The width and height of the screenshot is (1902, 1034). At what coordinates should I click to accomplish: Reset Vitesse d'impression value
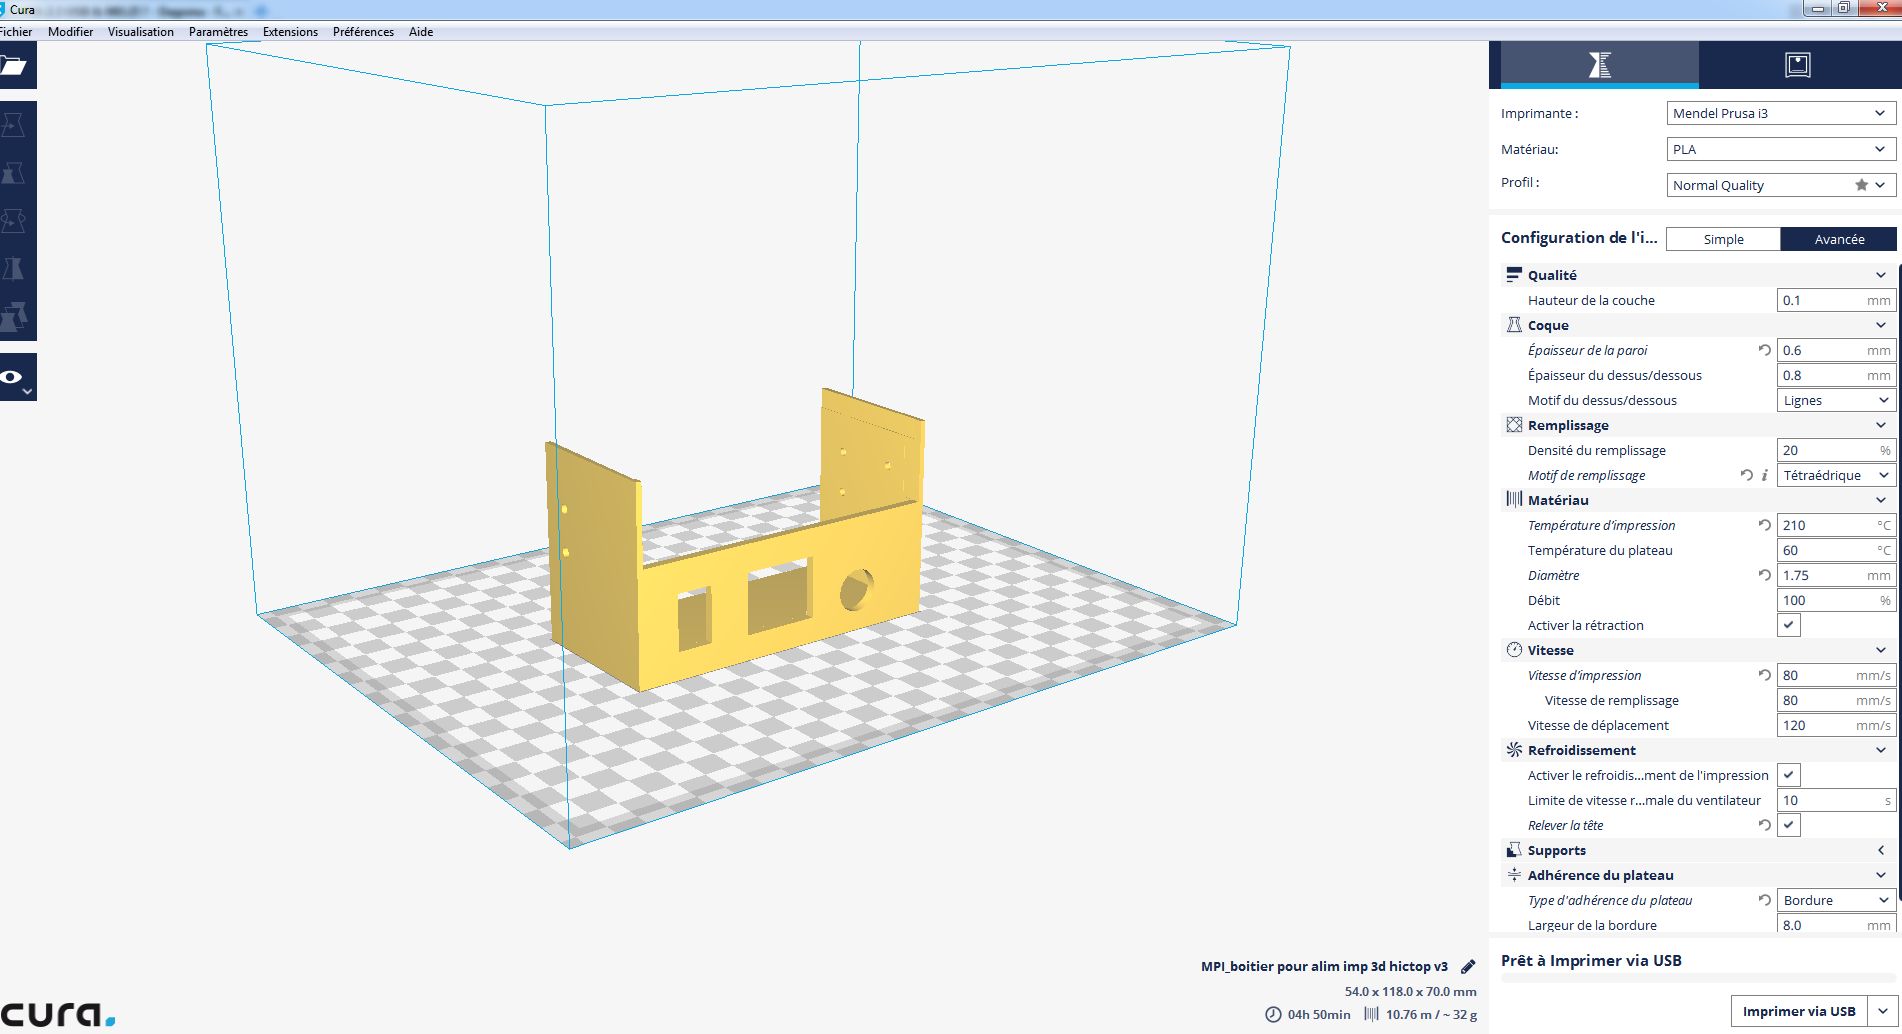tap(1765, 675)
